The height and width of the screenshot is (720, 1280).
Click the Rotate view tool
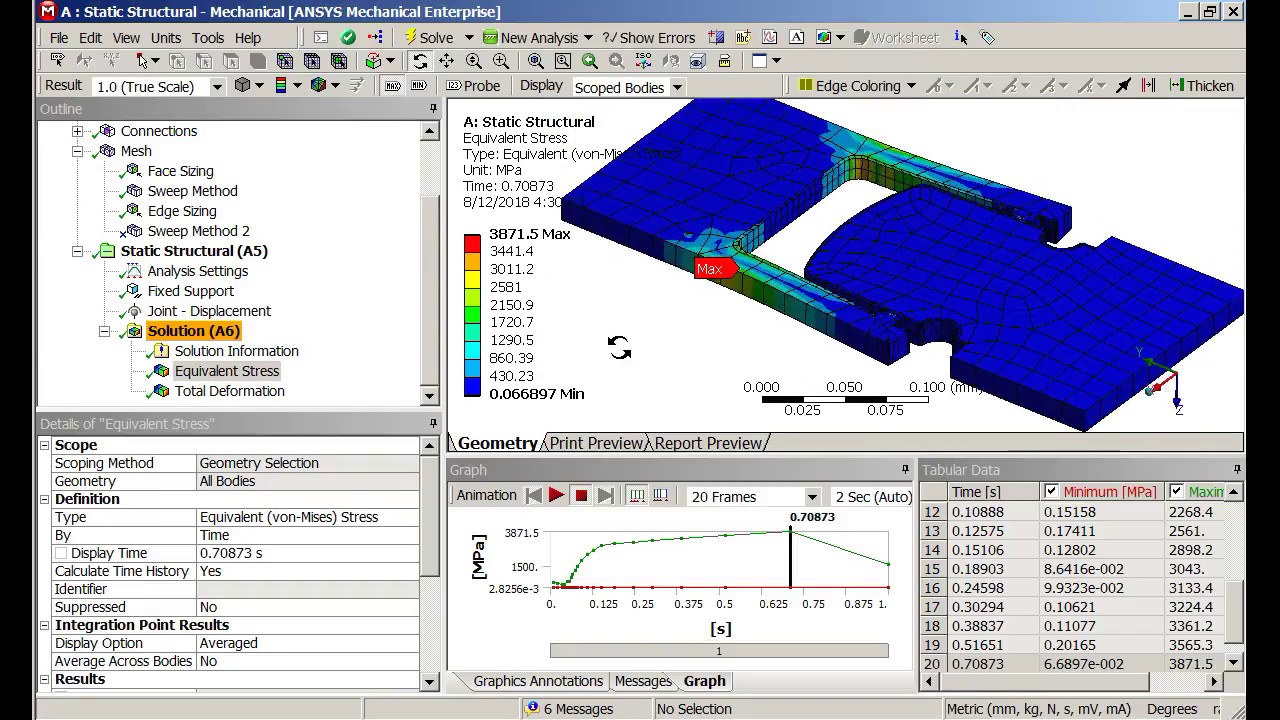click(421, 61)
